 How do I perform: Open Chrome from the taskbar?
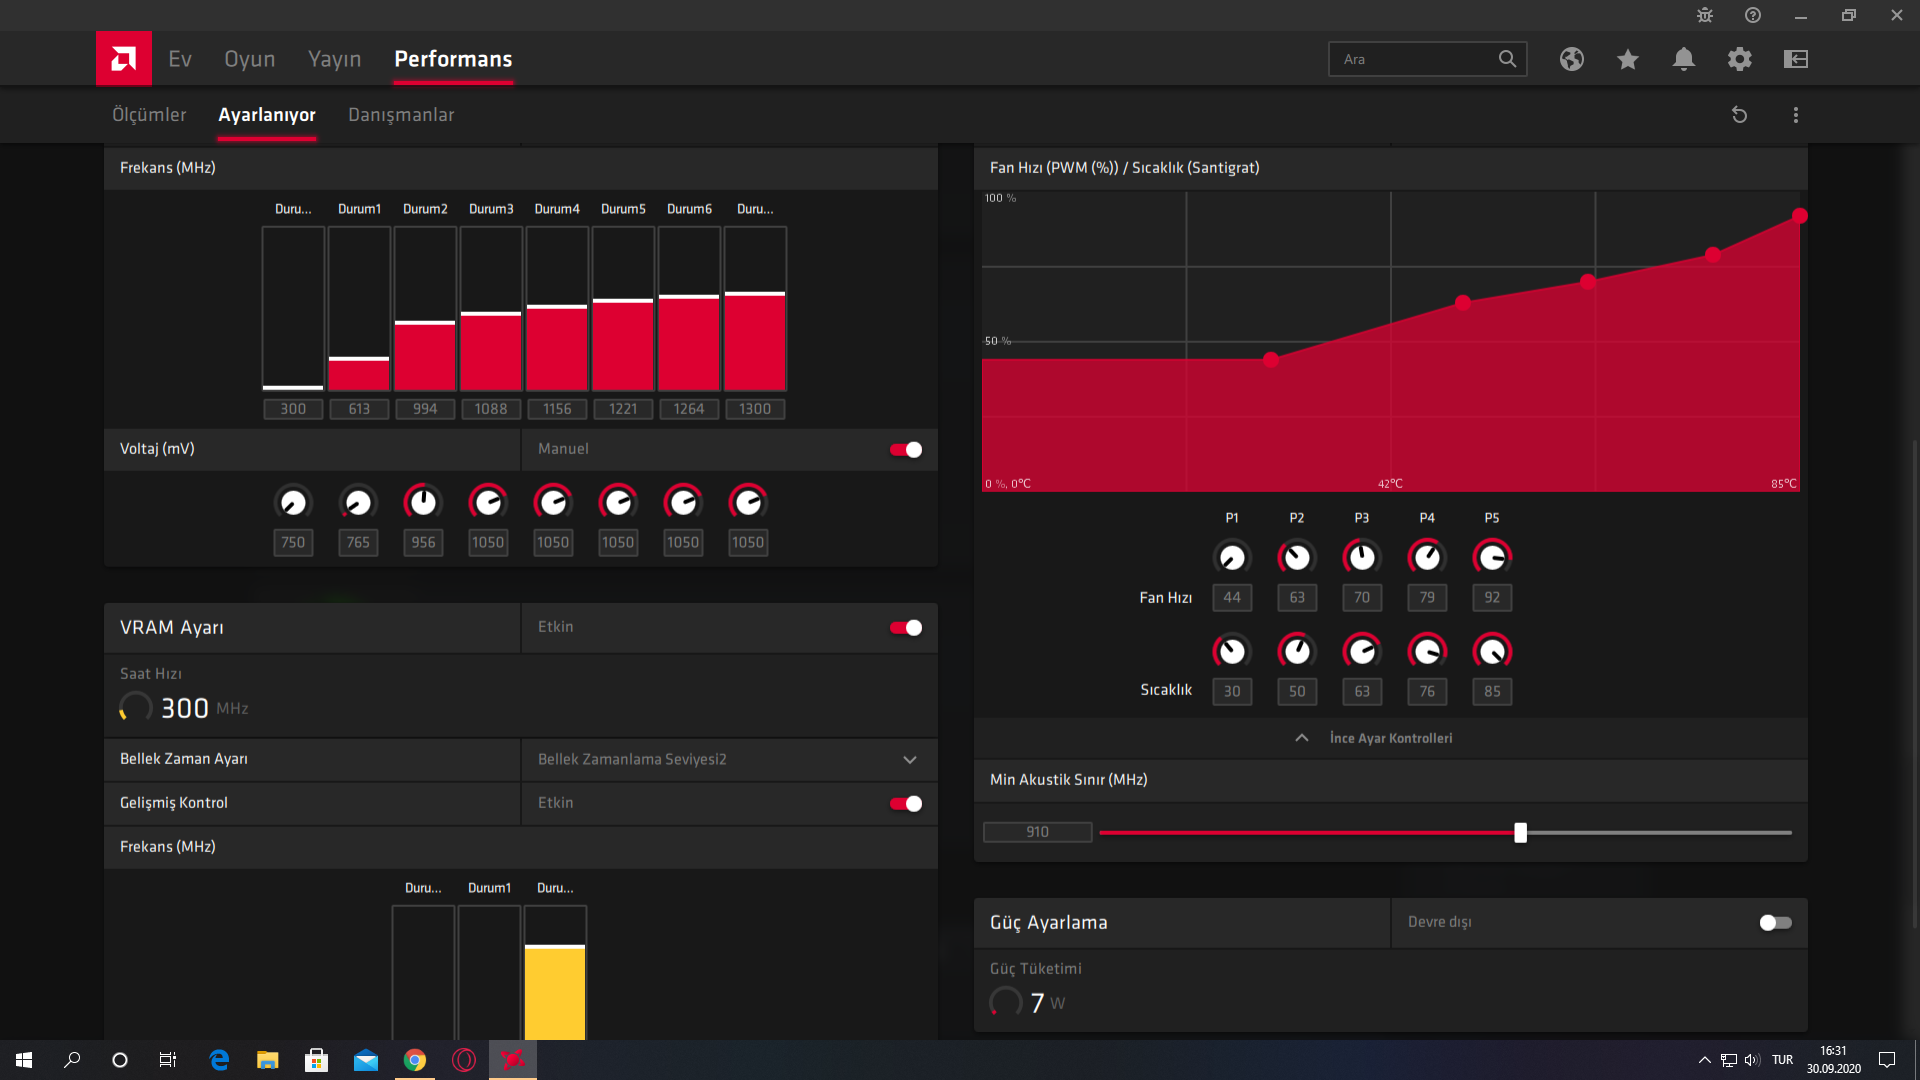414,1060
